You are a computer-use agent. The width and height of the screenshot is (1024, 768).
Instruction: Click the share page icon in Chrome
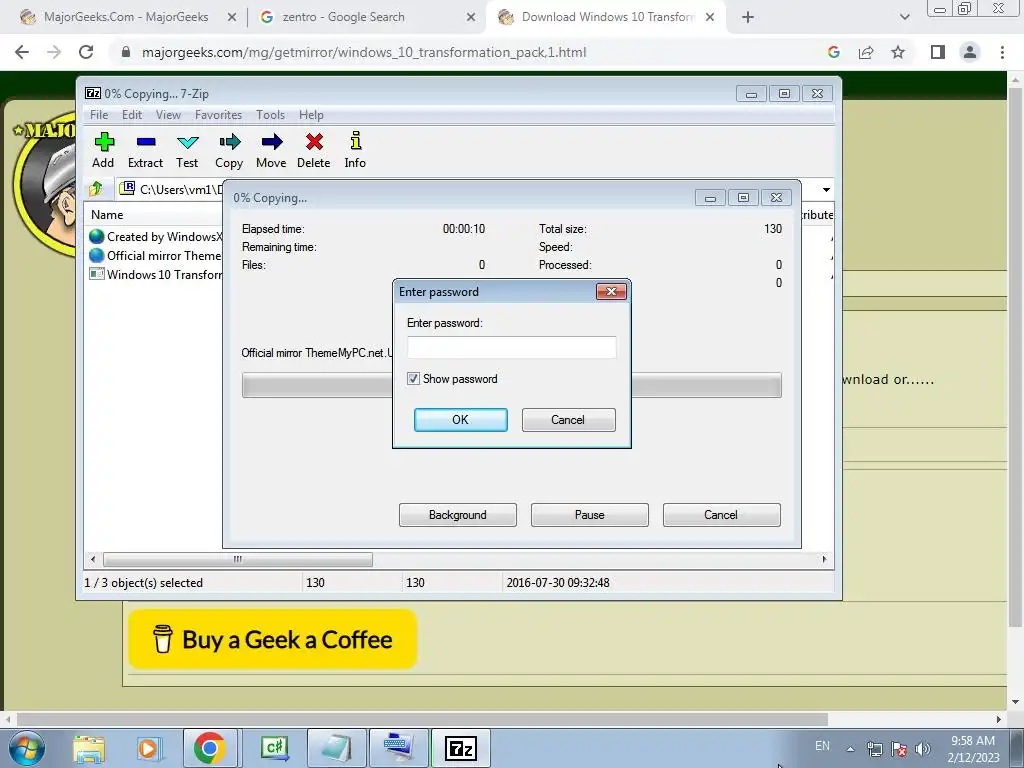tap(866, 52)
